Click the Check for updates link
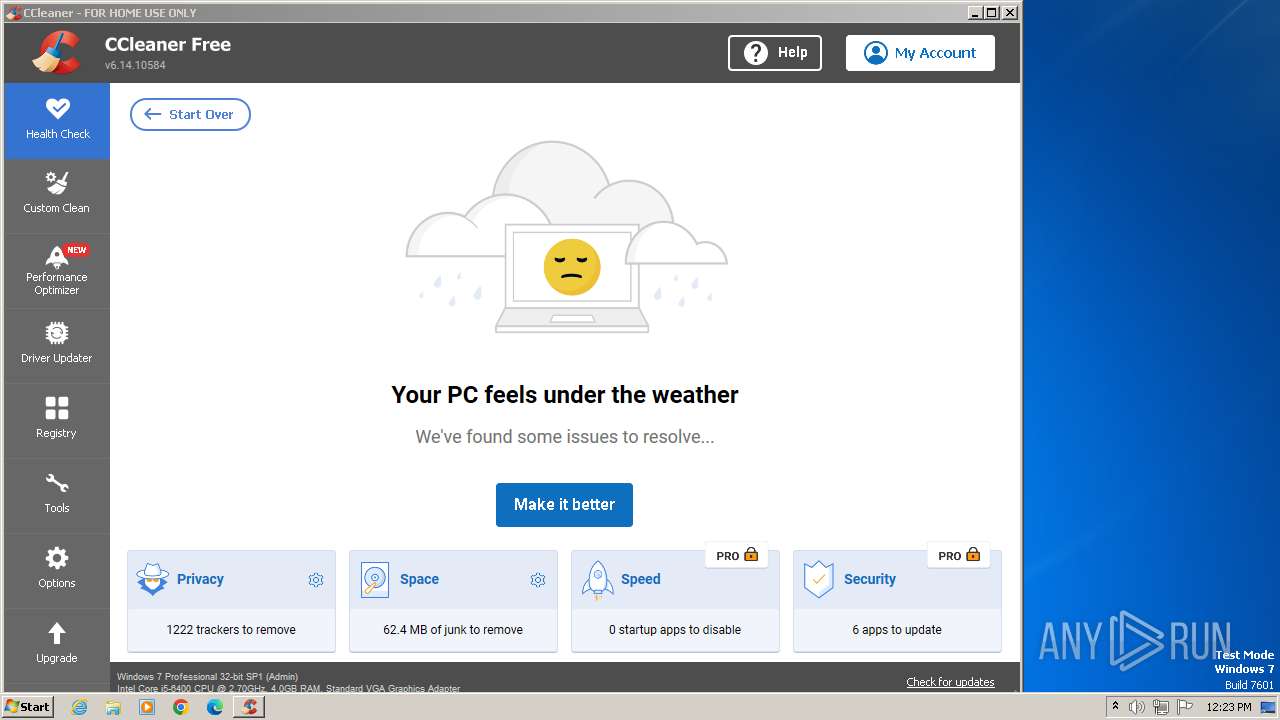This screenshot has height=720, width=1280. pos(950,682)
